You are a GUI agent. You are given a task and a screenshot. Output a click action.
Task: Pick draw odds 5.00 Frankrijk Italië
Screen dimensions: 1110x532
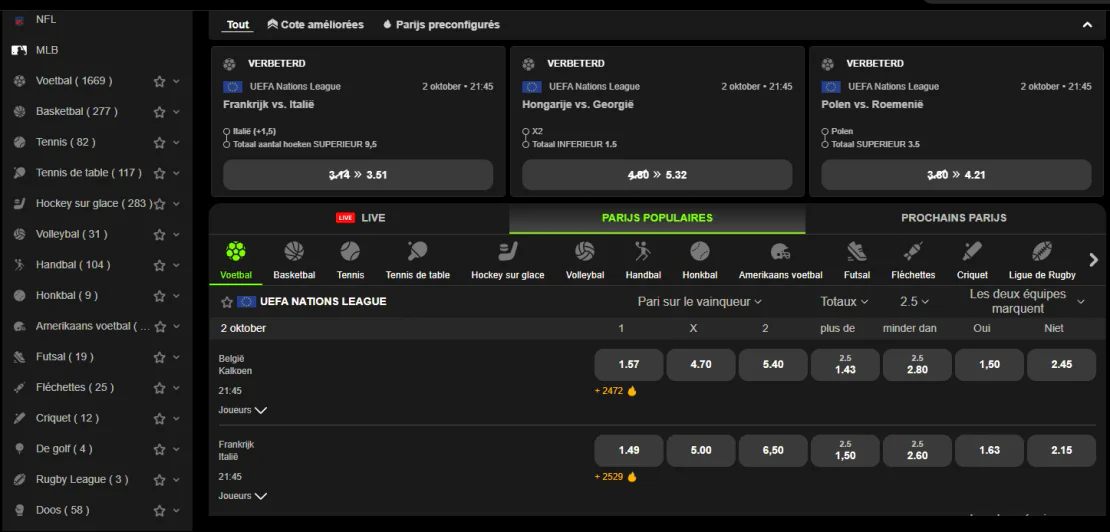[701, 451]
